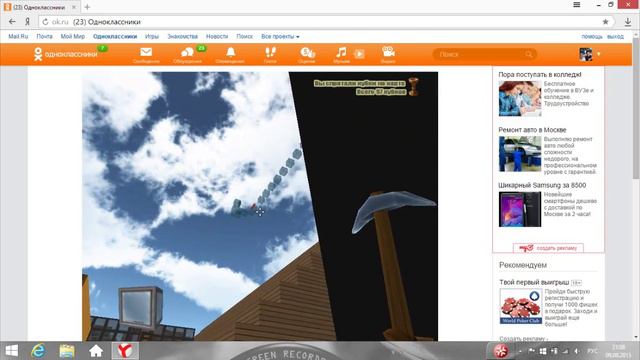Open ad title Ремонт авто в Москве

[x=532, y=129]
